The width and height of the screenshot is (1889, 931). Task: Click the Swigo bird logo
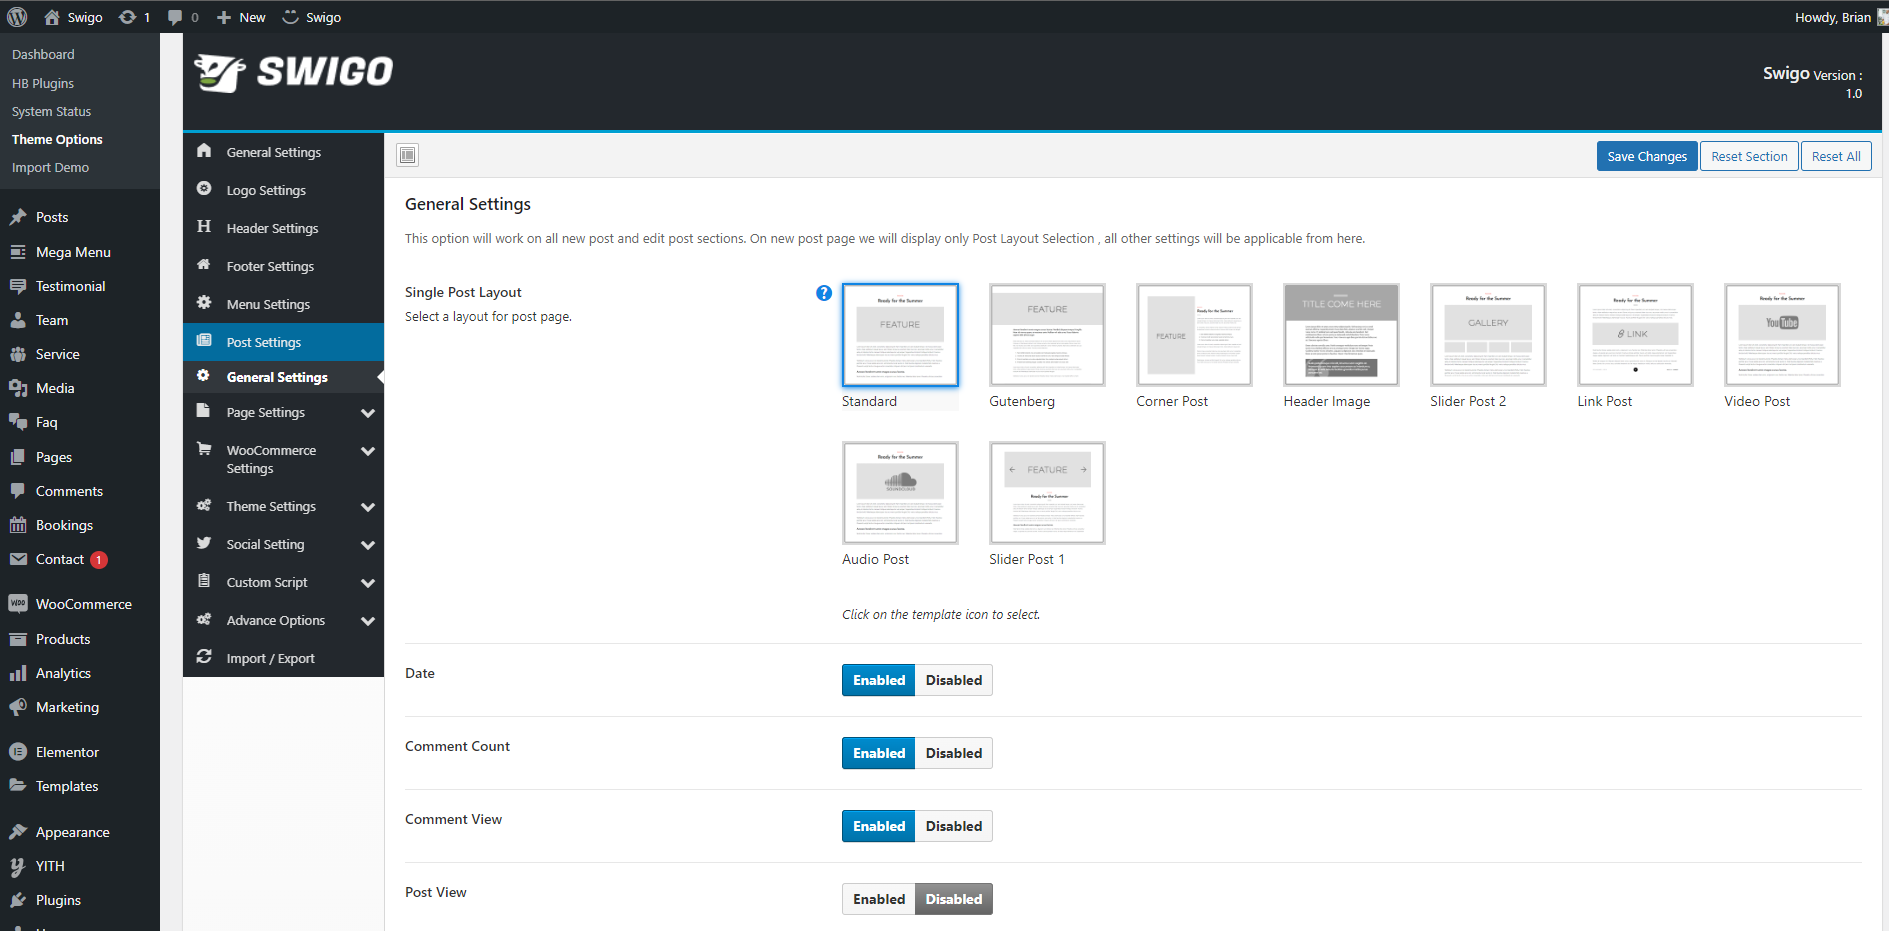point(220,72)
